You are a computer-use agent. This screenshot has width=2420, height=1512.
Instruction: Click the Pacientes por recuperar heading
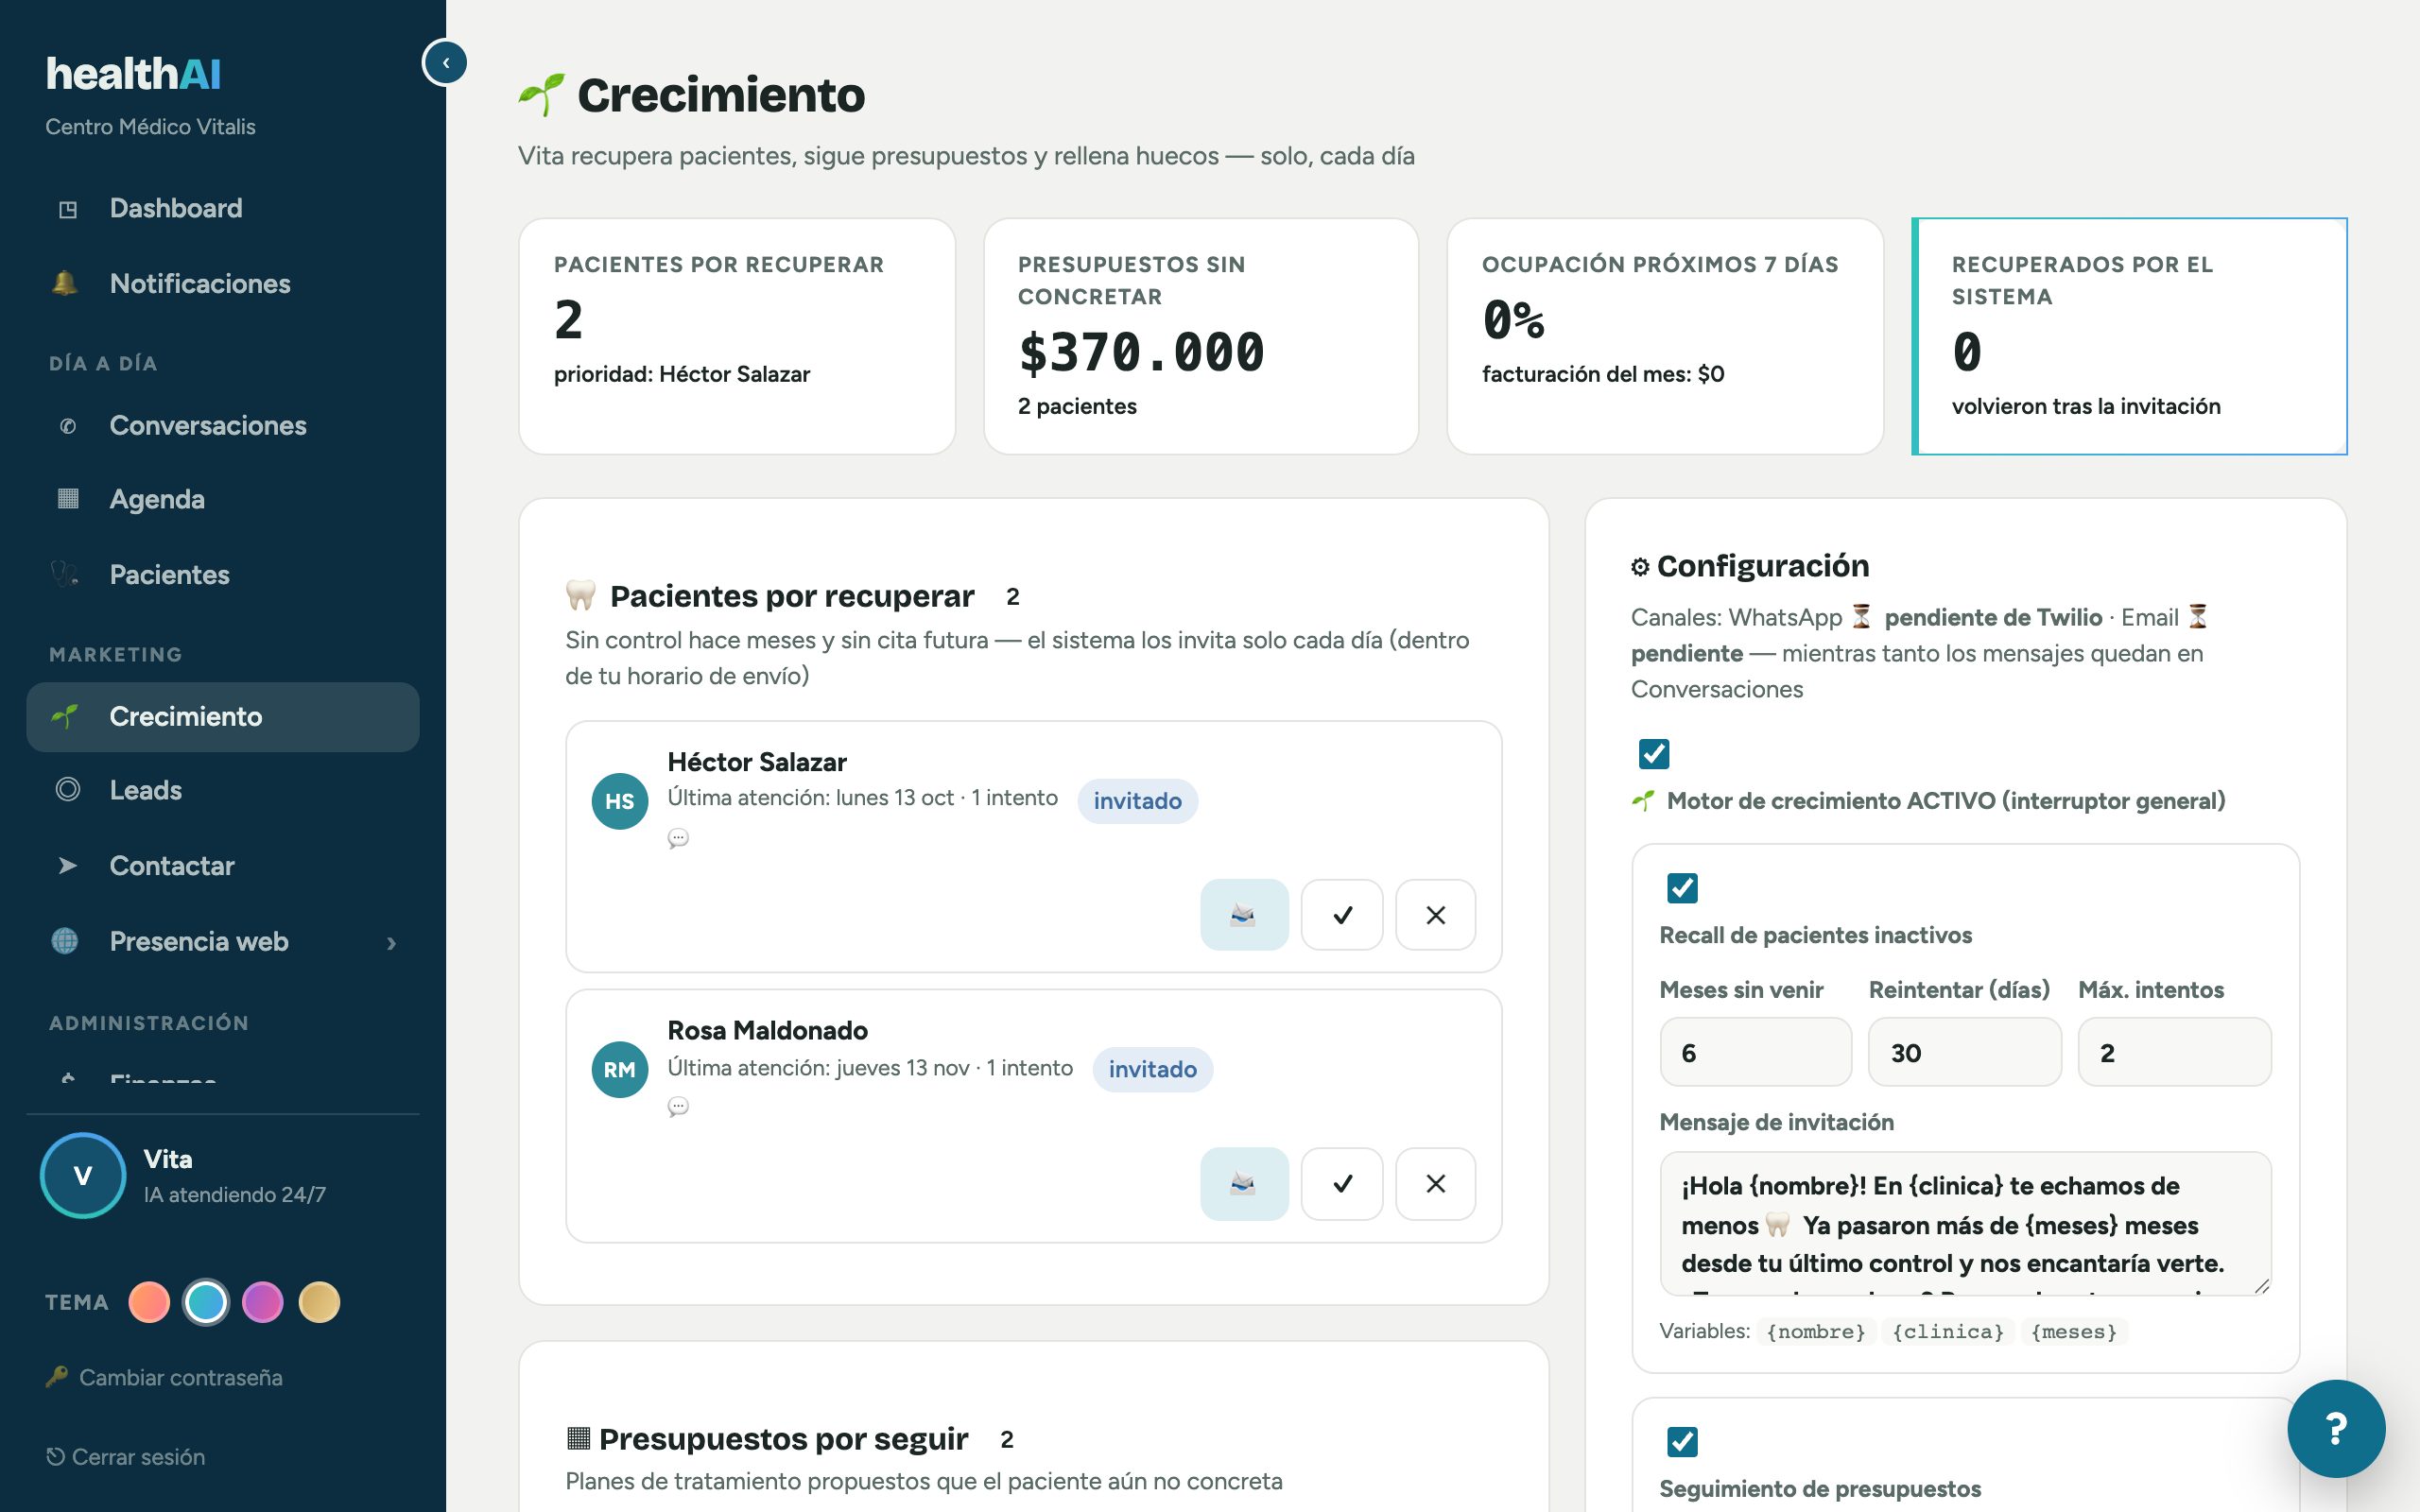(x=791, y=597)
